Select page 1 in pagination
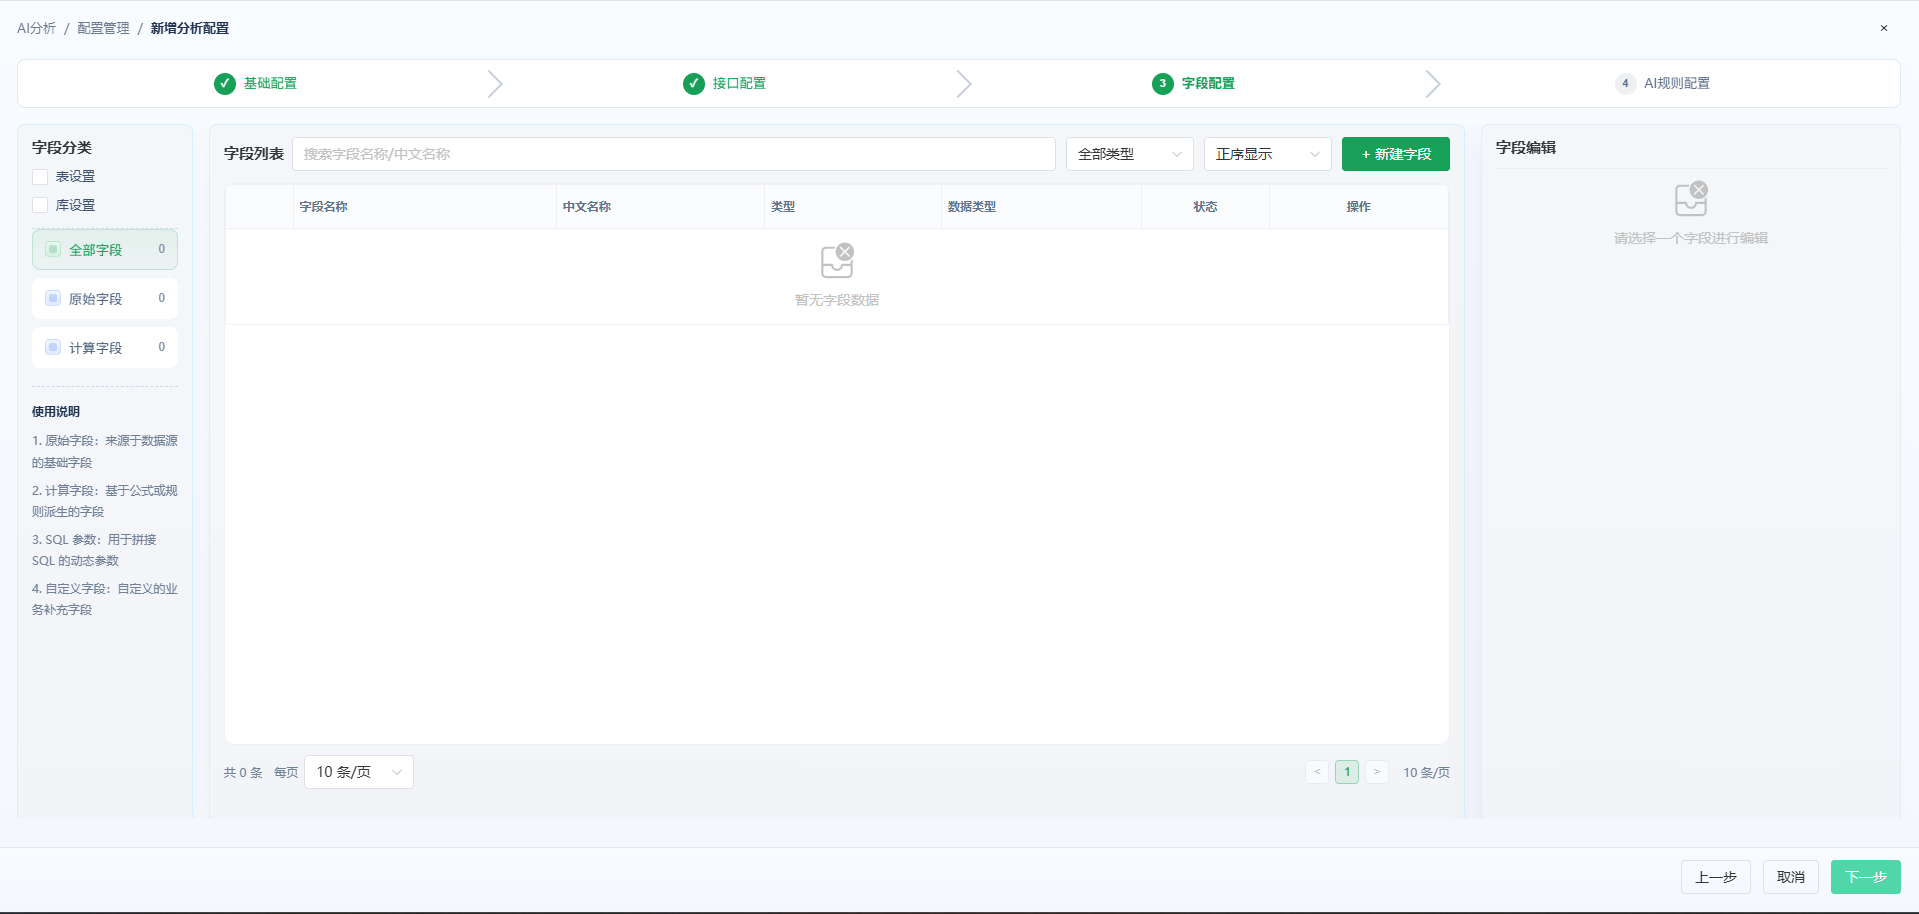This screenshot has width=1919, height=914. tap(1347, 772)
